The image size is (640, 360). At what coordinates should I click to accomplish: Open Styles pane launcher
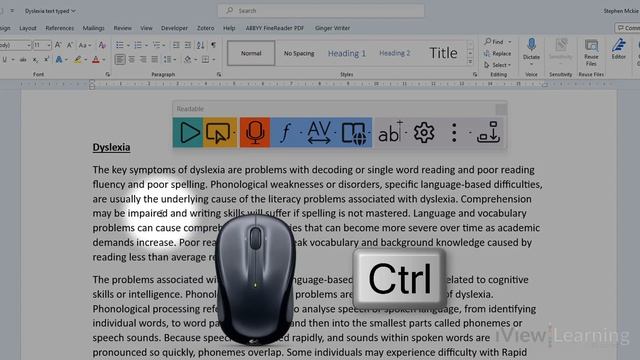point(475,74)
